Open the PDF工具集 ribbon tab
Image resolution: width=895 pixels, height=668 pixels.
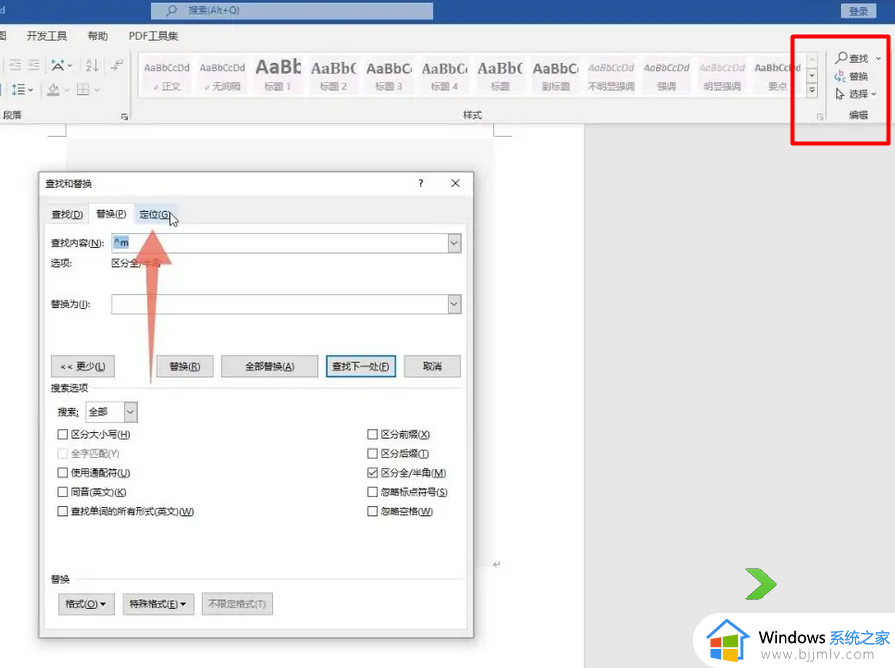point(153,36)
